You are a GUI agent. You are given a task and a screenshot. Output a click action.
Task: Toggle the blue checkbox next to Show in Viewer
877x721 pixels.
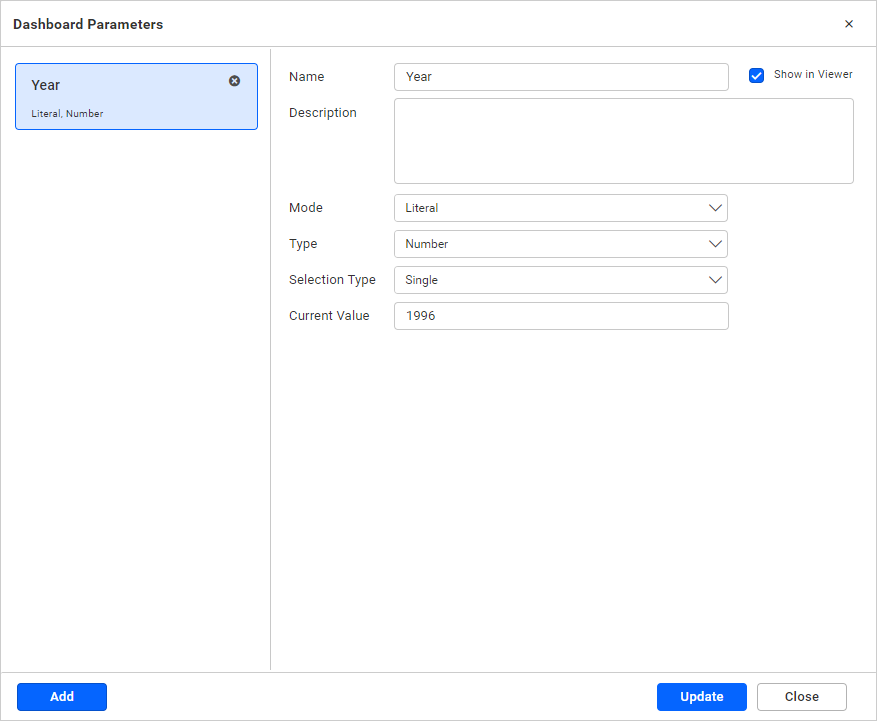coord(756,74)
